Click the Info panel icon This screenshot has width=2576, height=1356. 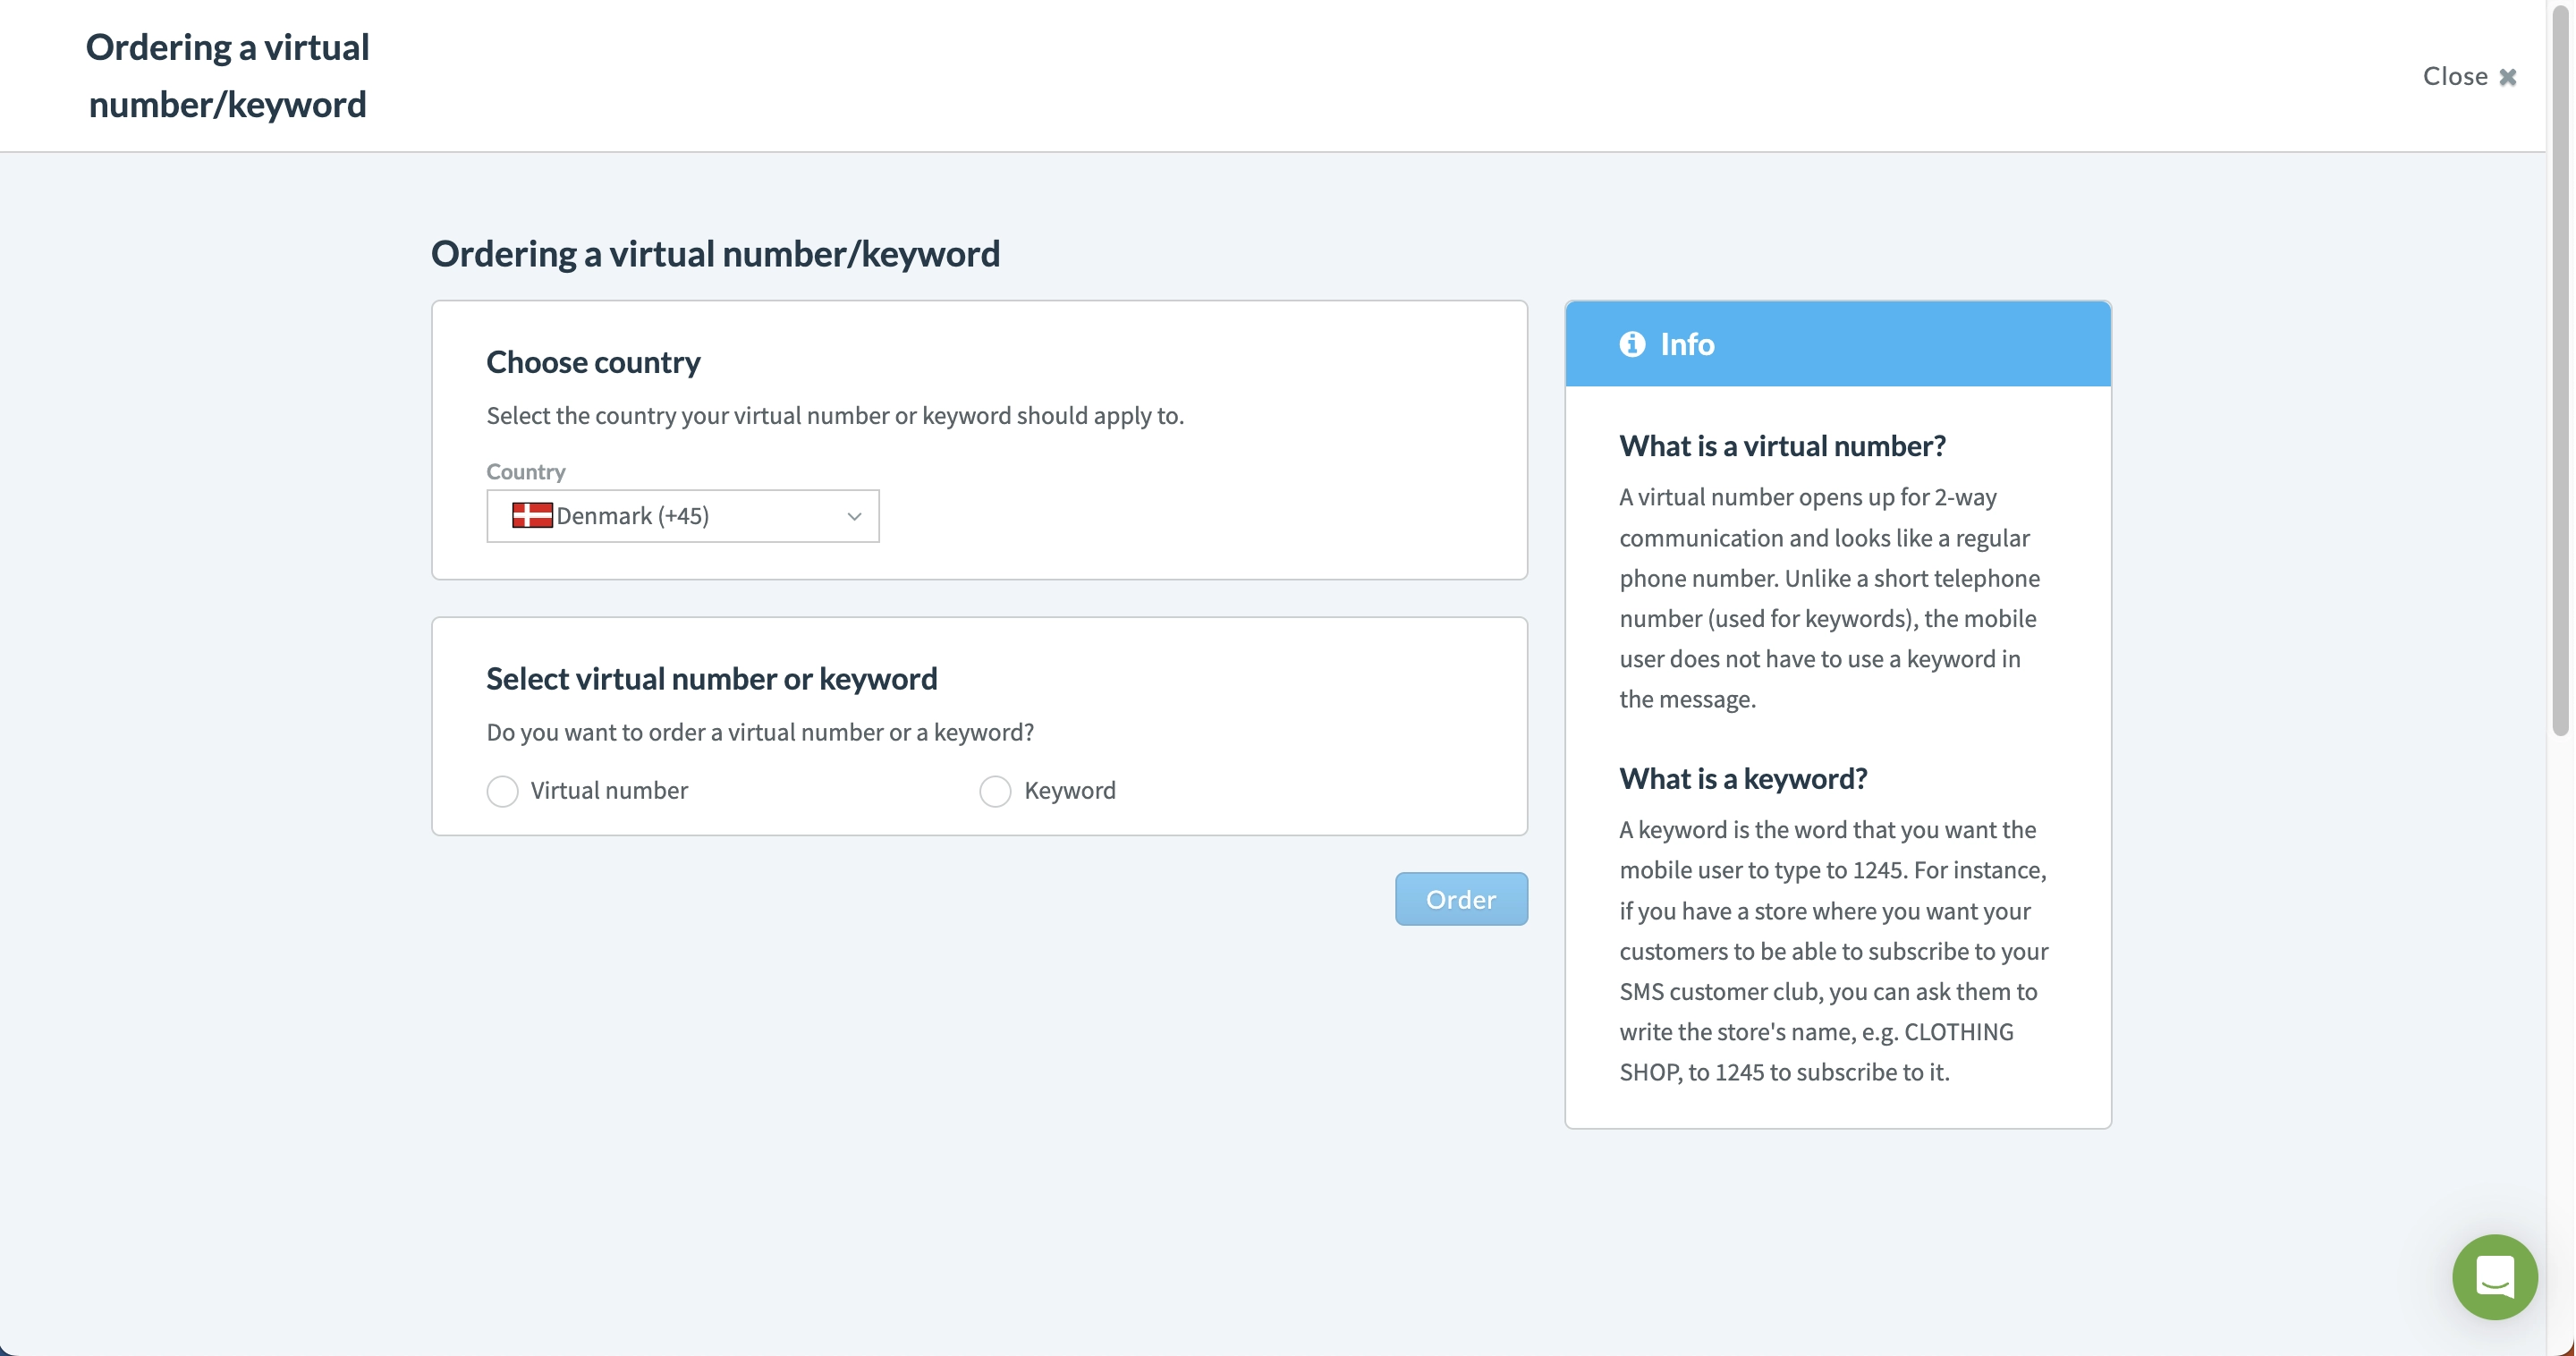pyautogui.click(x=1632, y=343)
